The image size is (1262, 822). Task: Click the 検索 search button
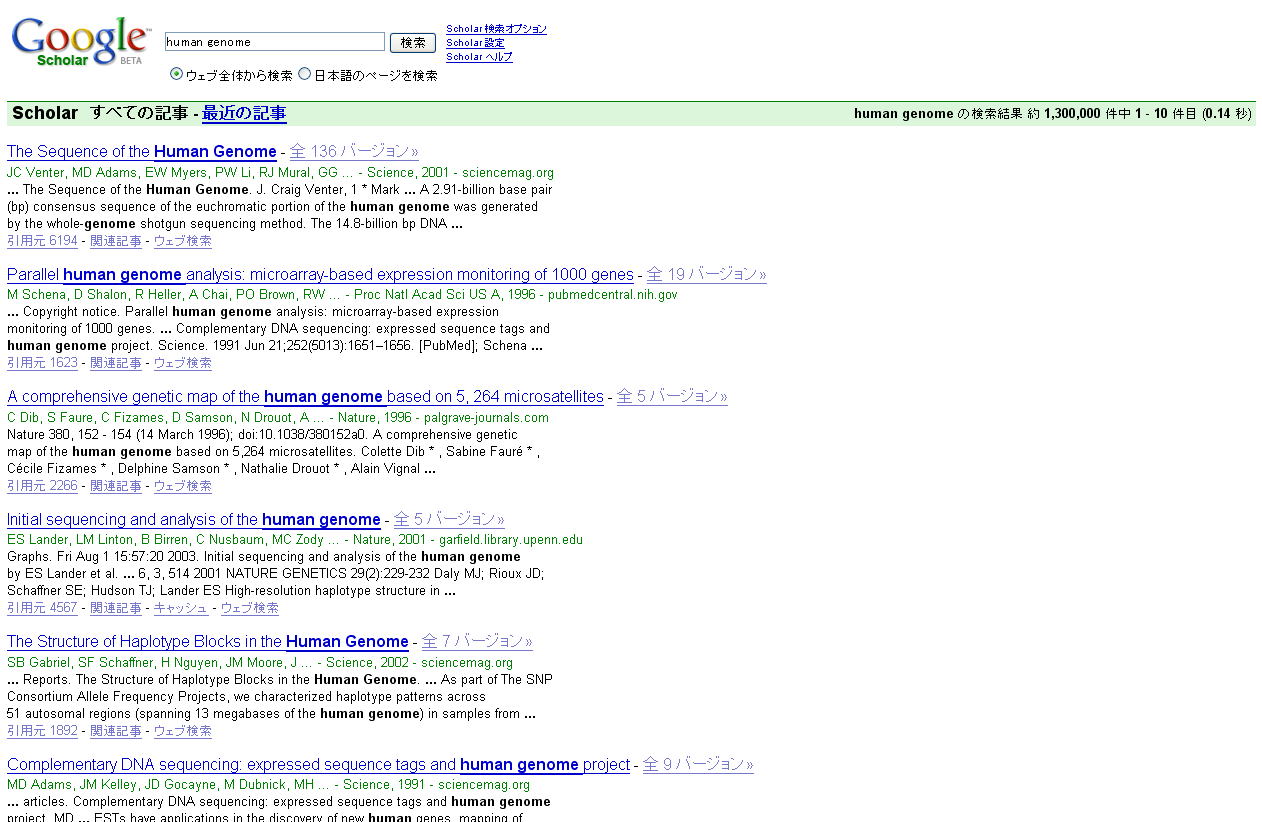(413, 43)
